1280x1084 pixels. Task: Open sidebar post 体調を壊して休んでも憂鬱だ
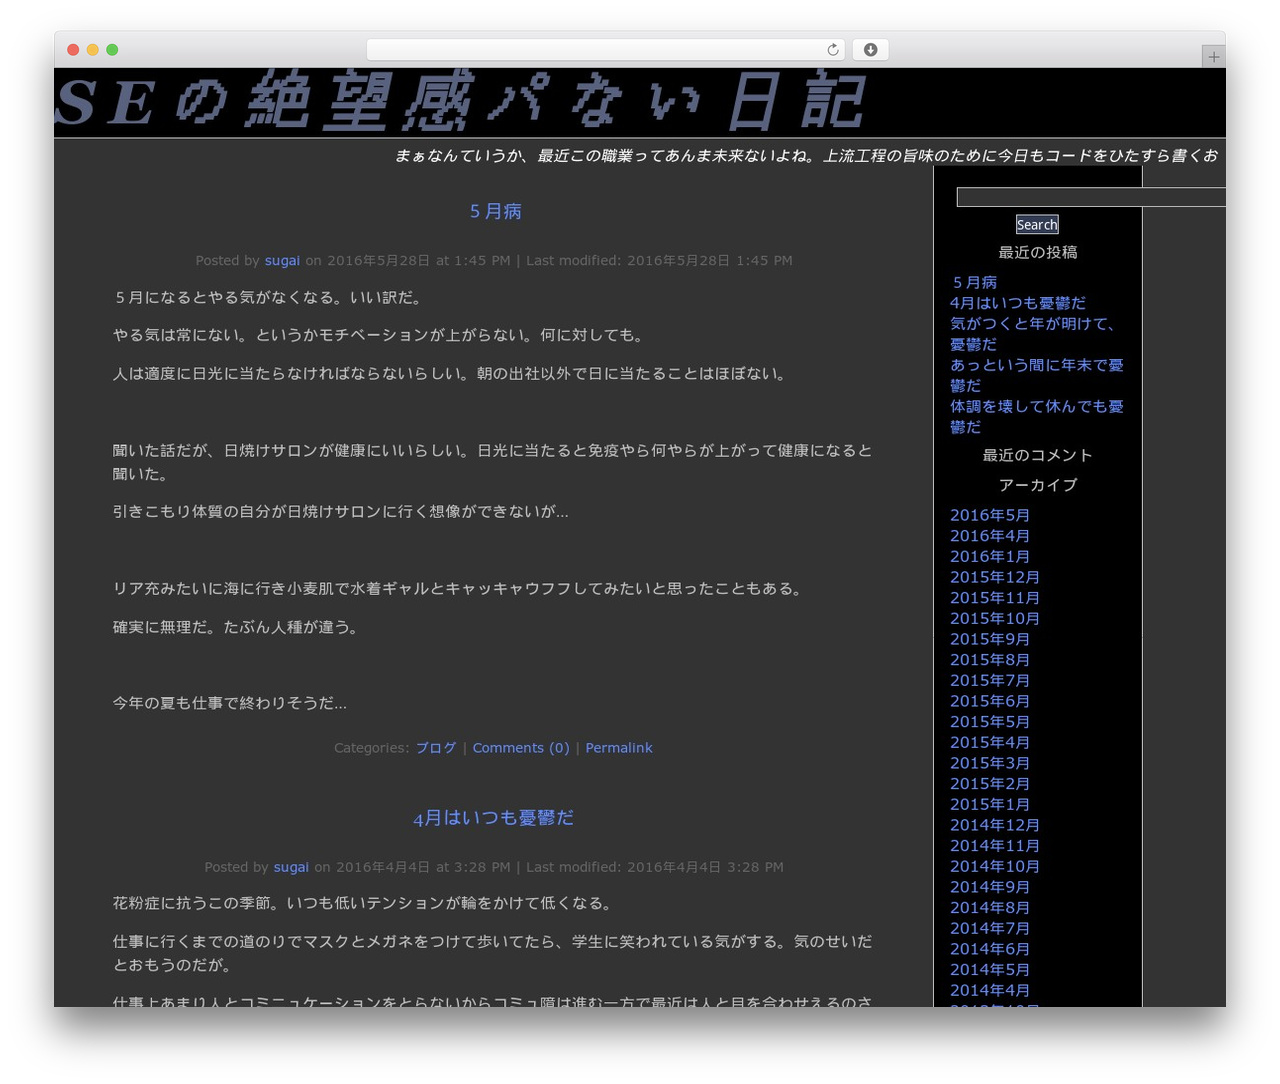[x=1037, y=416]
